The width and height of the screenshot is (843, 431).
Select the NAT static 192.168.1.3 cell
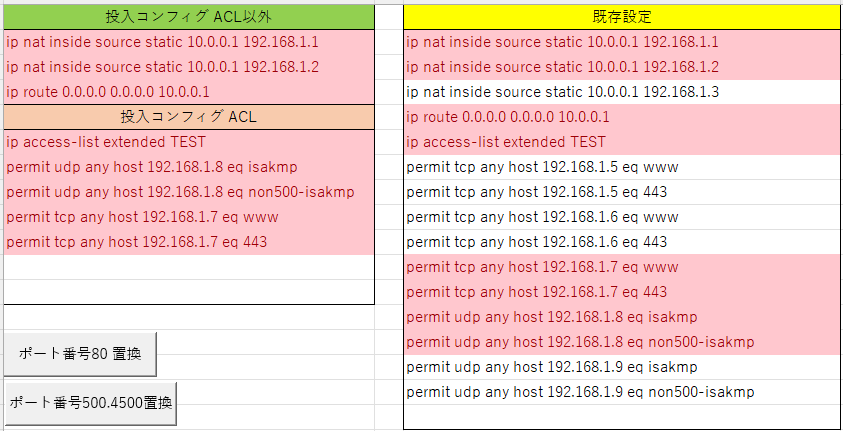click(623, 92)
